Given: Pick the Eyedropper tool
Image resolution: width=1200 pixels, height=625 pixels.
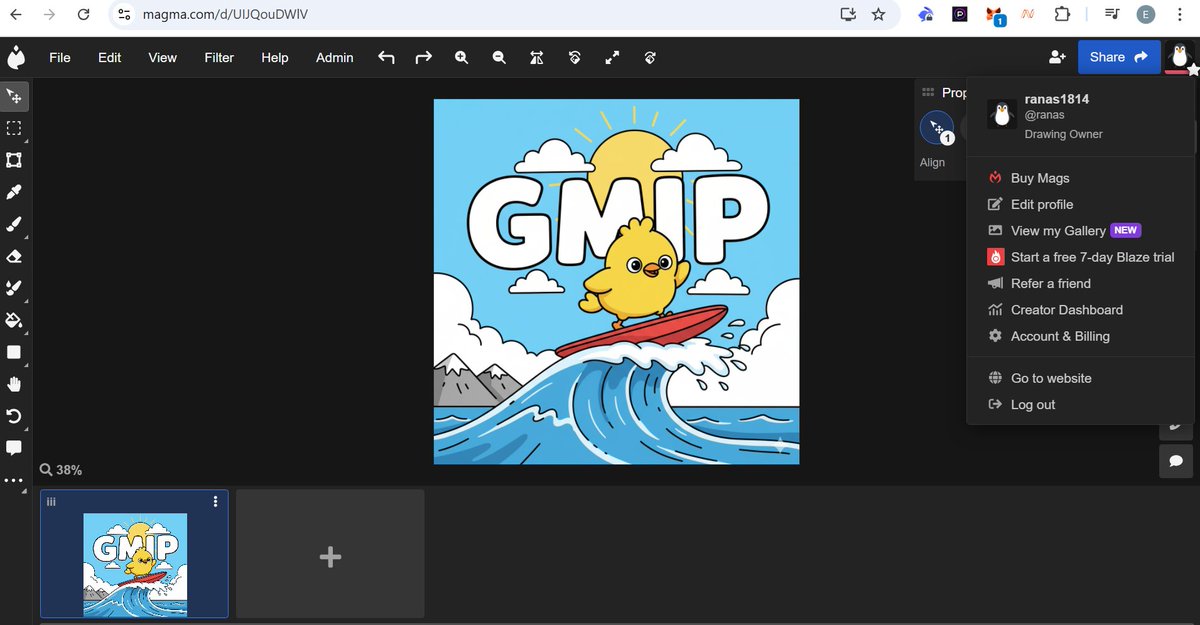Looking at the screenshot, I should 14,192.
